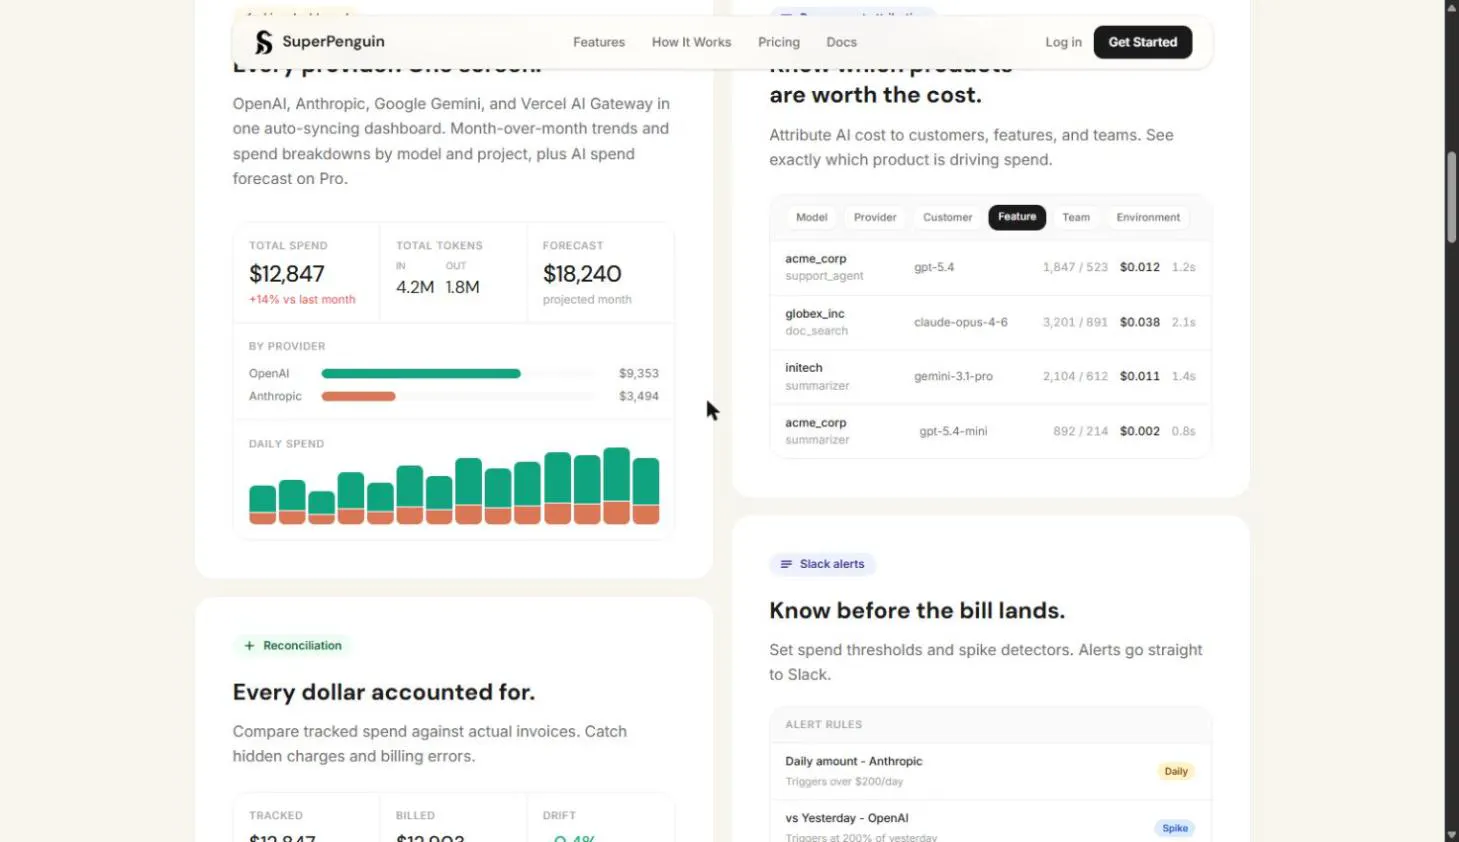This screenshot has width=1459, height=842.
Task: Click the $0.002 cost value
Action: 1140,432
